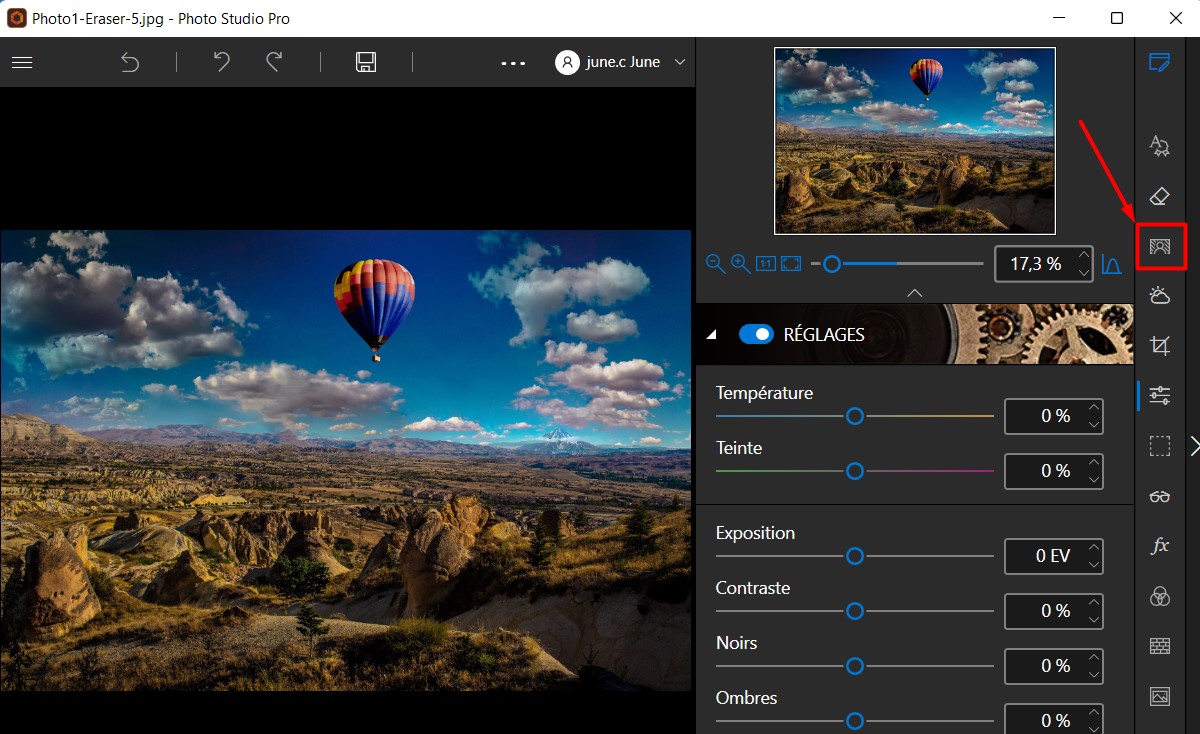Increase zoom percentage with the up stepper
1200x734 pixels.
point(1084,256)
